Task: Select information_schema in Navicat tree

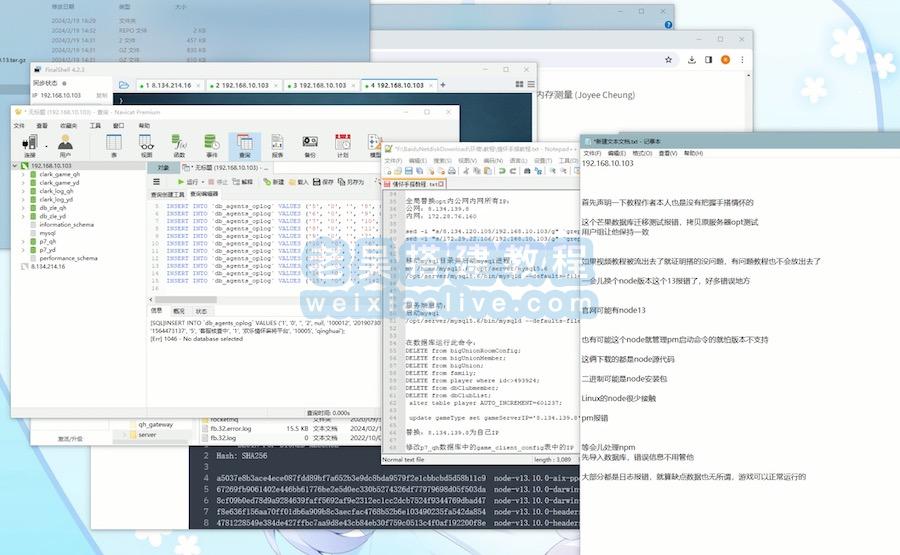Action: [x=66, y=224]
